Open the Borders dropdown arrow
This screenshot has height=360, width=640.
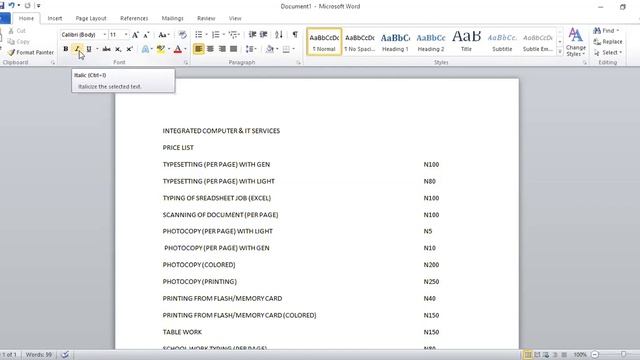pos(293,49)
